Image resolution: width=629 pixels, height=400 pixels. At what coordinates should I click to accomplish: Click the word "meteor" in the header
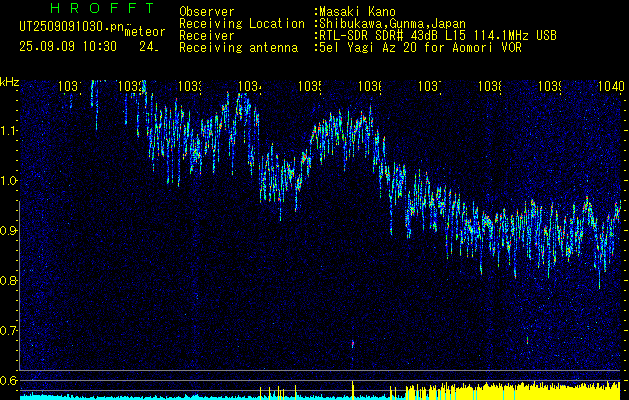pyautogui.click(x=145, y=31)
